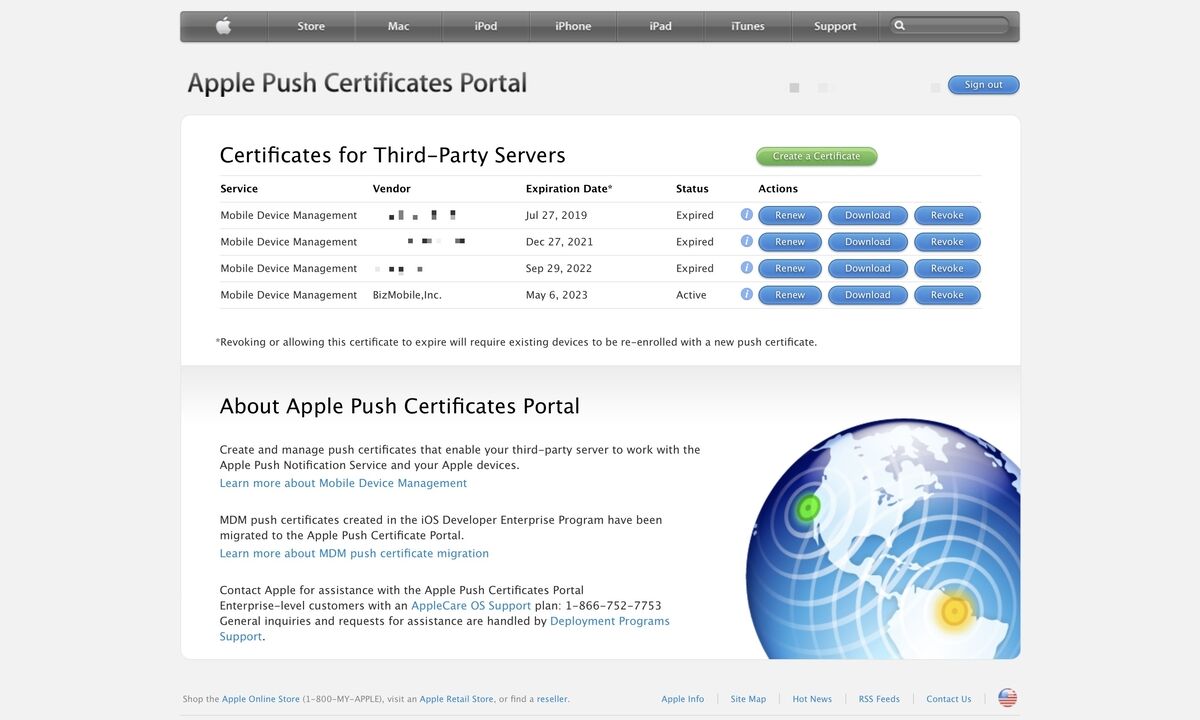Open the Mac tab
Screen dimensions: 1200x720
click(399, 26)
